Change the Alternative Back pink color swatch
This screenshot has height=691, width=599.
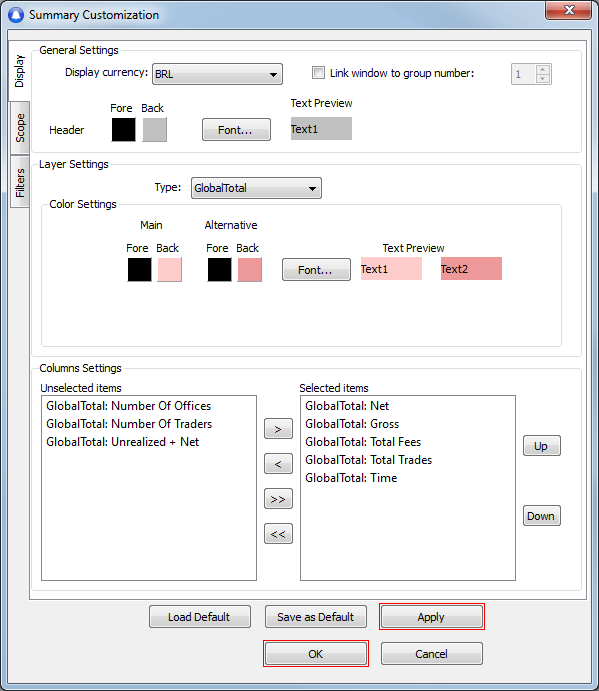249,270
